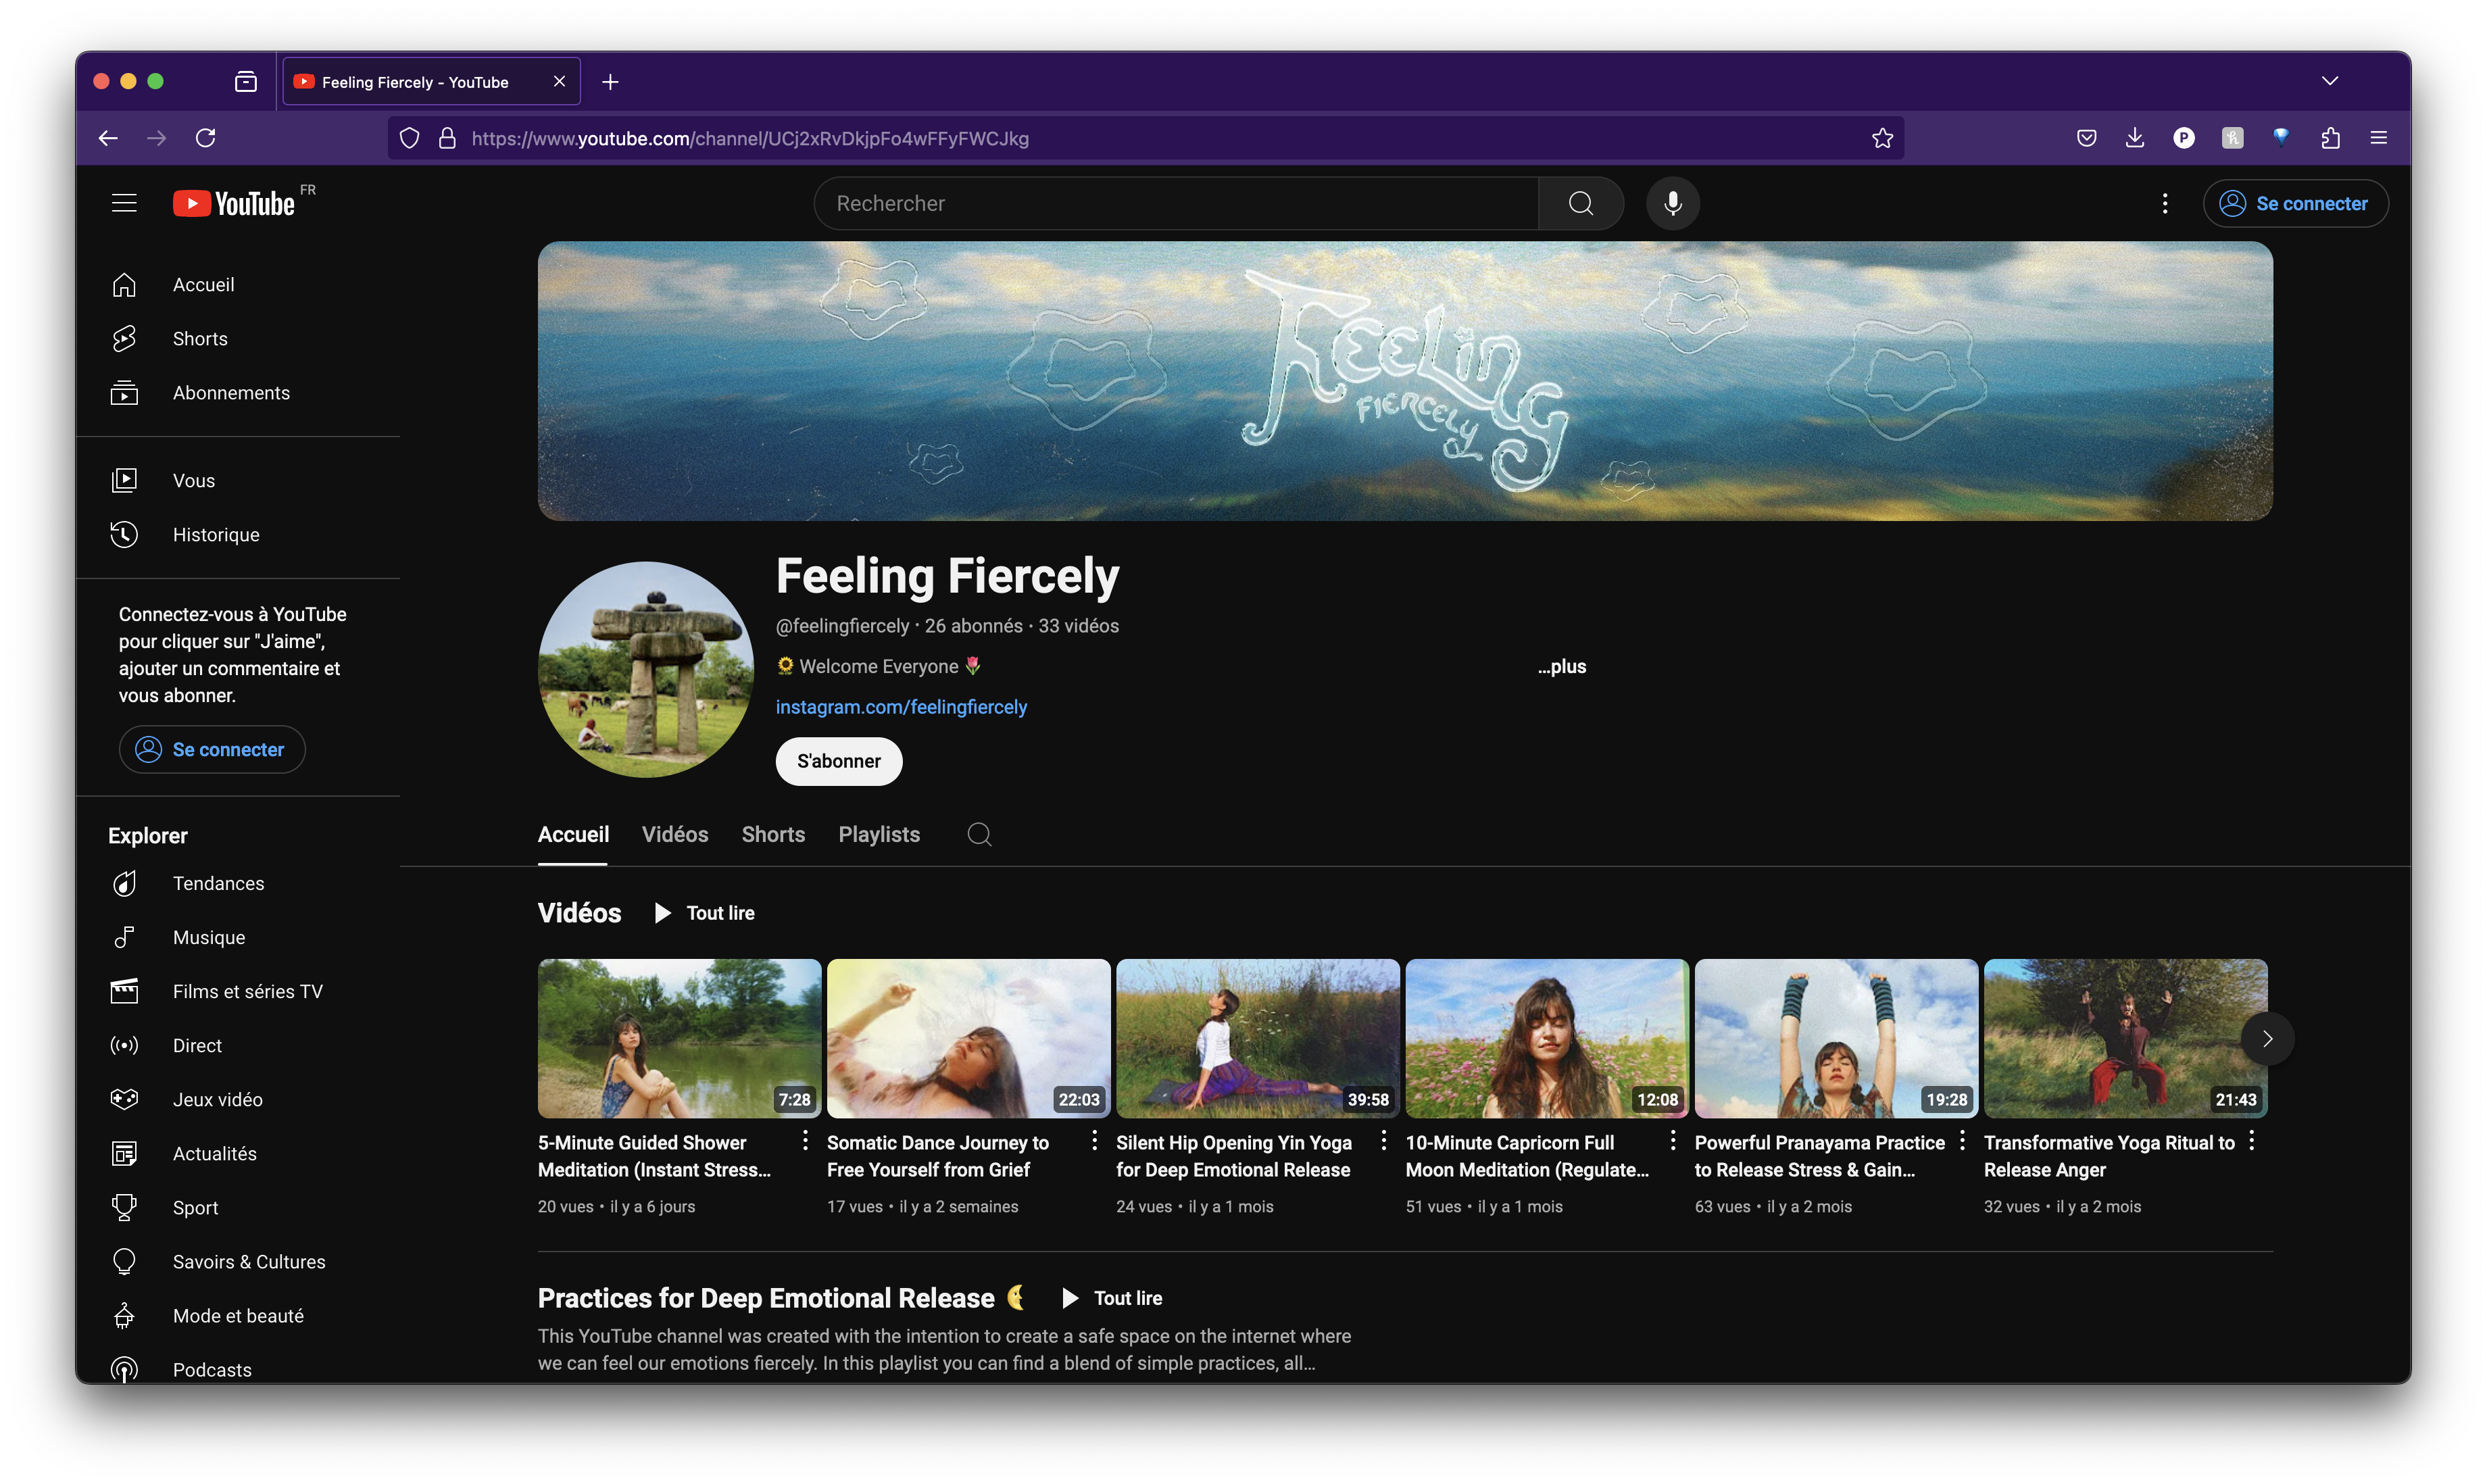
Task: Open the Podcasts section
Action: pyautogui.click(x=211, y=1370)
